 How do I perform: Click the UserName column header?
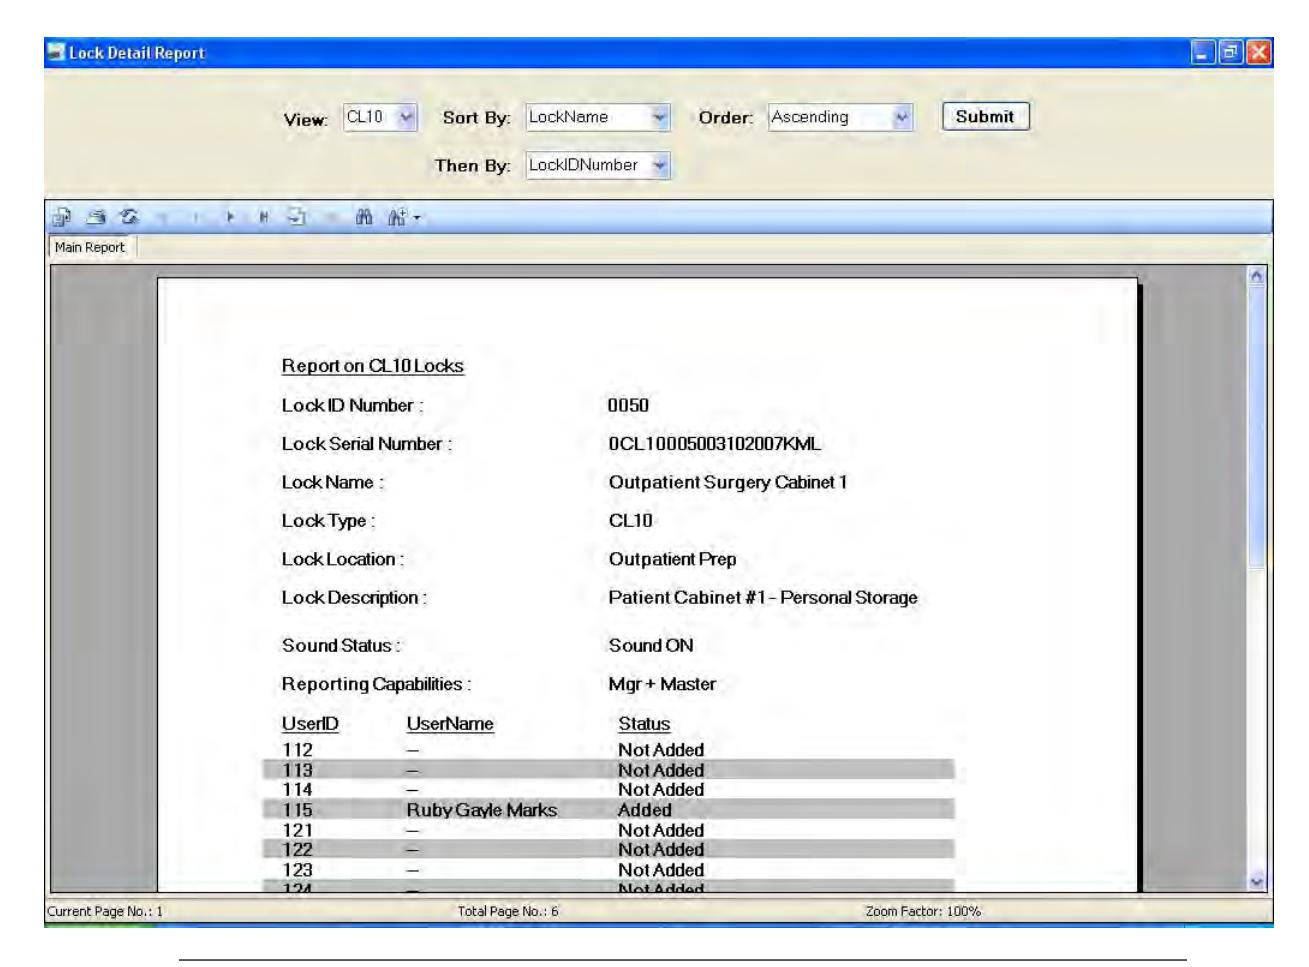pos(450,724)
